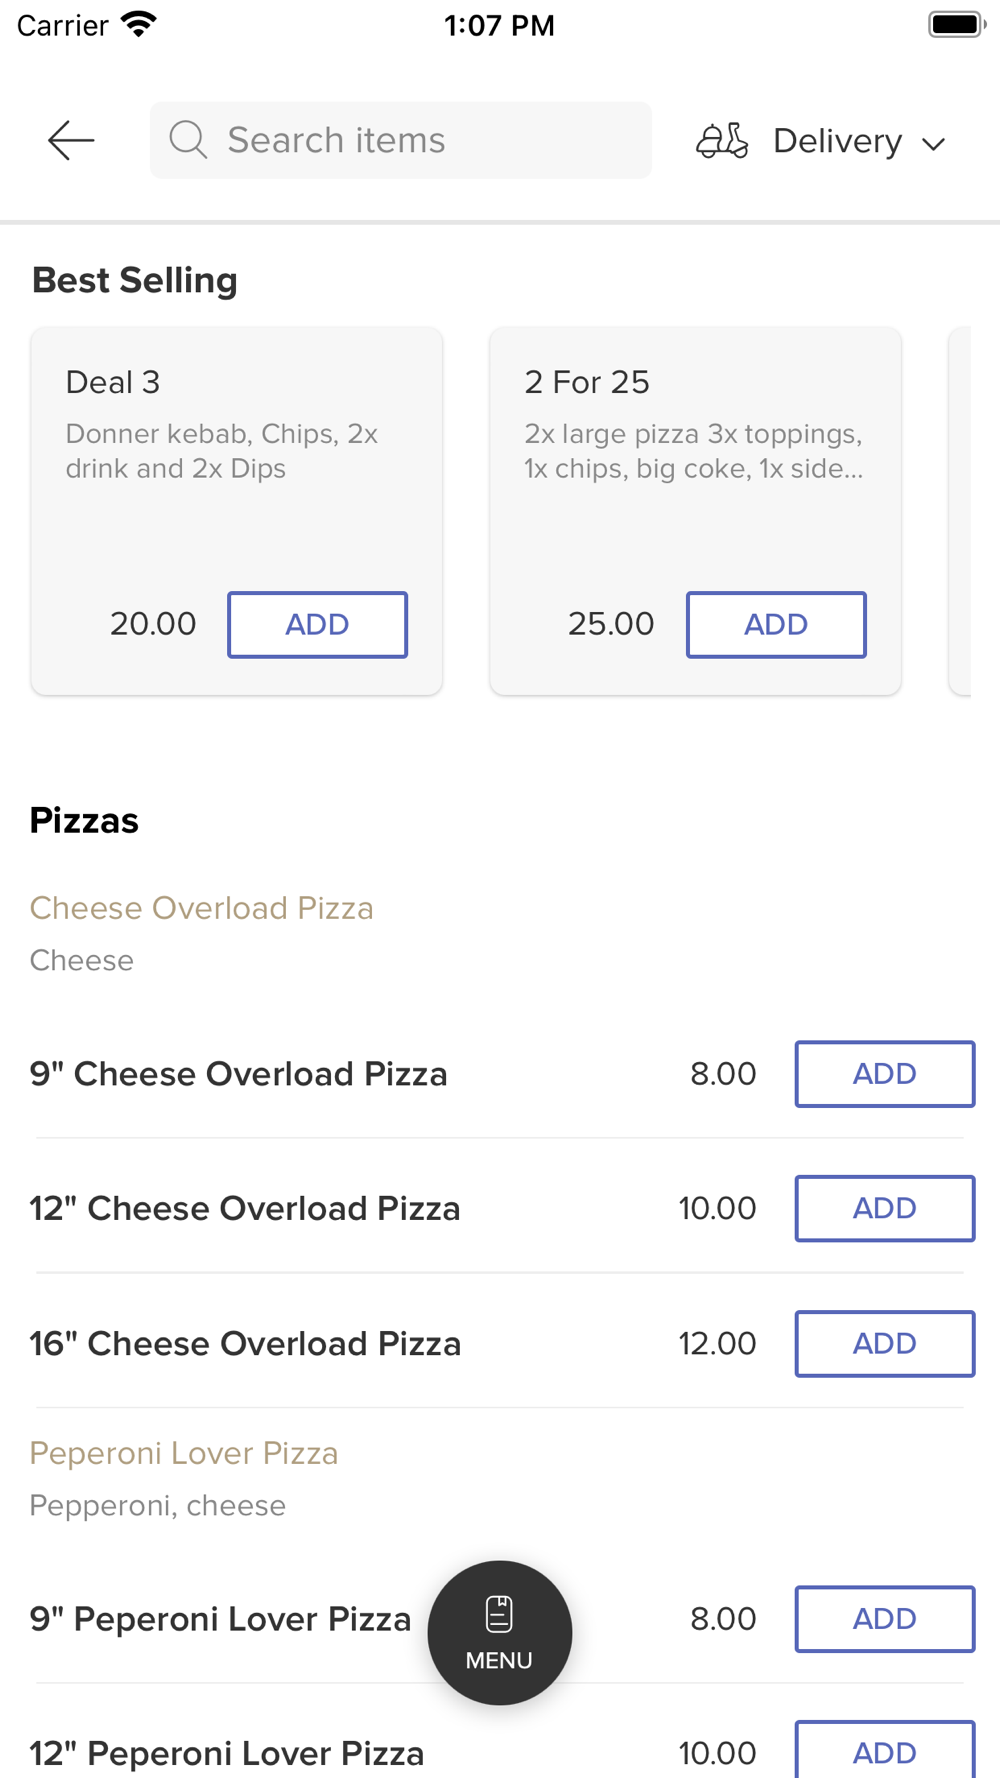This screenshot has width=1000, height=1778.
Task: Tap the back arrow icon
Action: coord(71,140)
